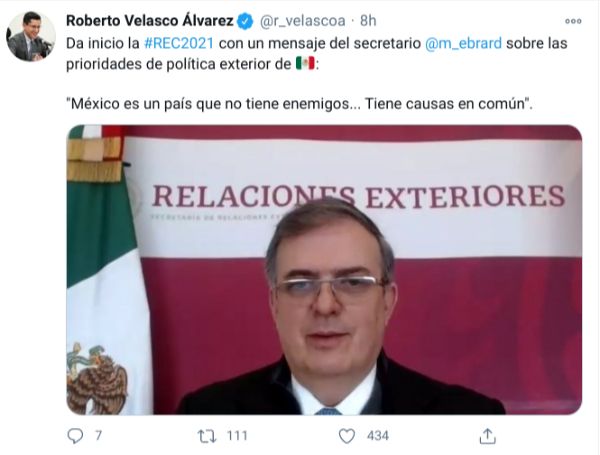
Task: View the 434 likes count
Action: click(378, 435)
